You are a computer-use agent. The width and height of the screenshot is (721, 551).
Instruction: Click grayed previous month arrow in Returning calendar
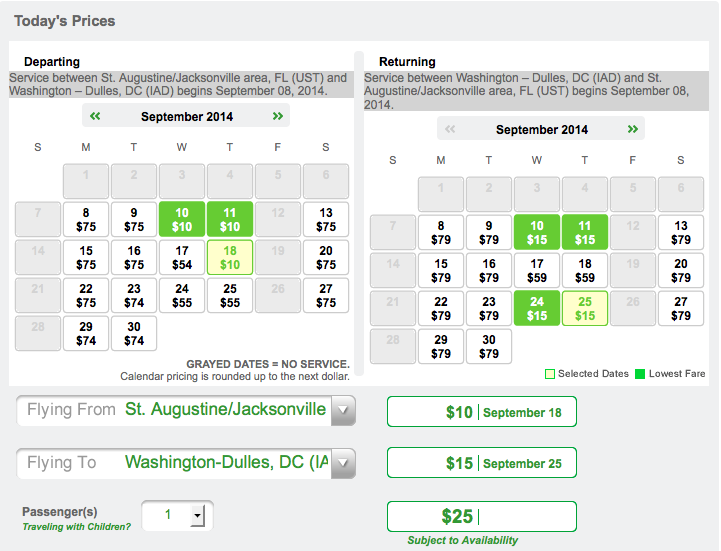tap(450, 129)
